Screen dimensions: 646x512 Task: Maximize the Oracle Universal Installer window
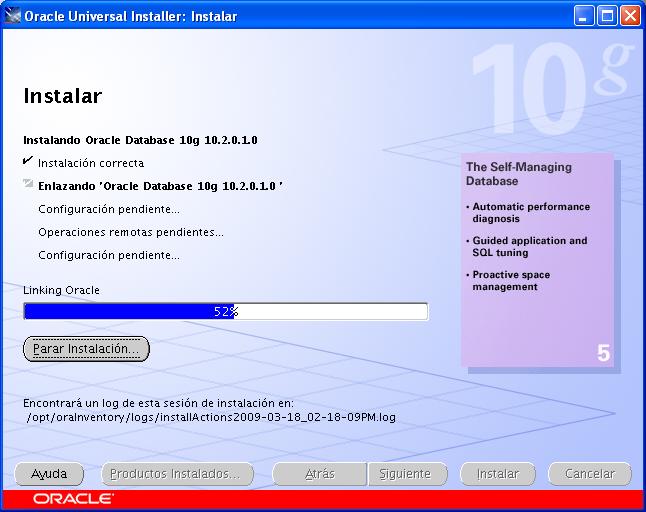(x=607, y=16)
